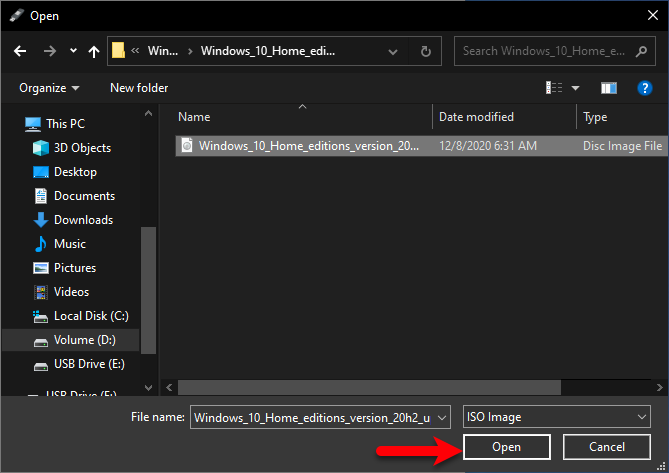Select the Win... breadcrumb in address bar
The image size is (669, 473).
163,51
